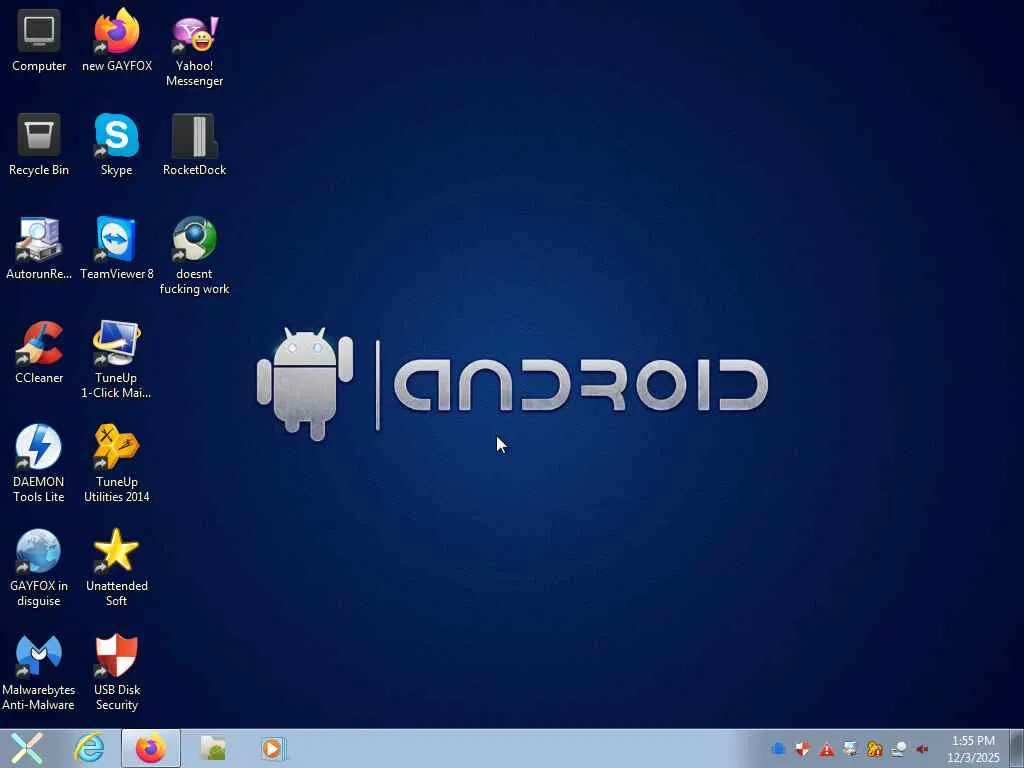This screenshot has height=768, width=1024.
Task: Click the Show Desktop strip beside clock
Action: point(1017,748)
